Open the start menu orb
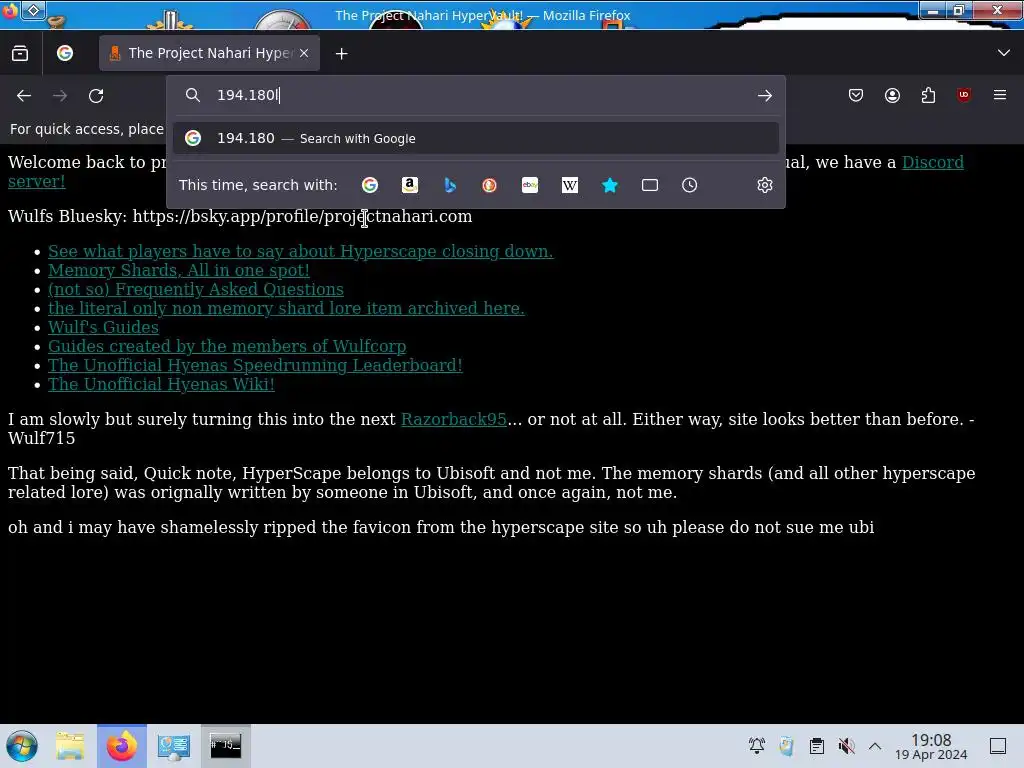 tap(22, 746)
